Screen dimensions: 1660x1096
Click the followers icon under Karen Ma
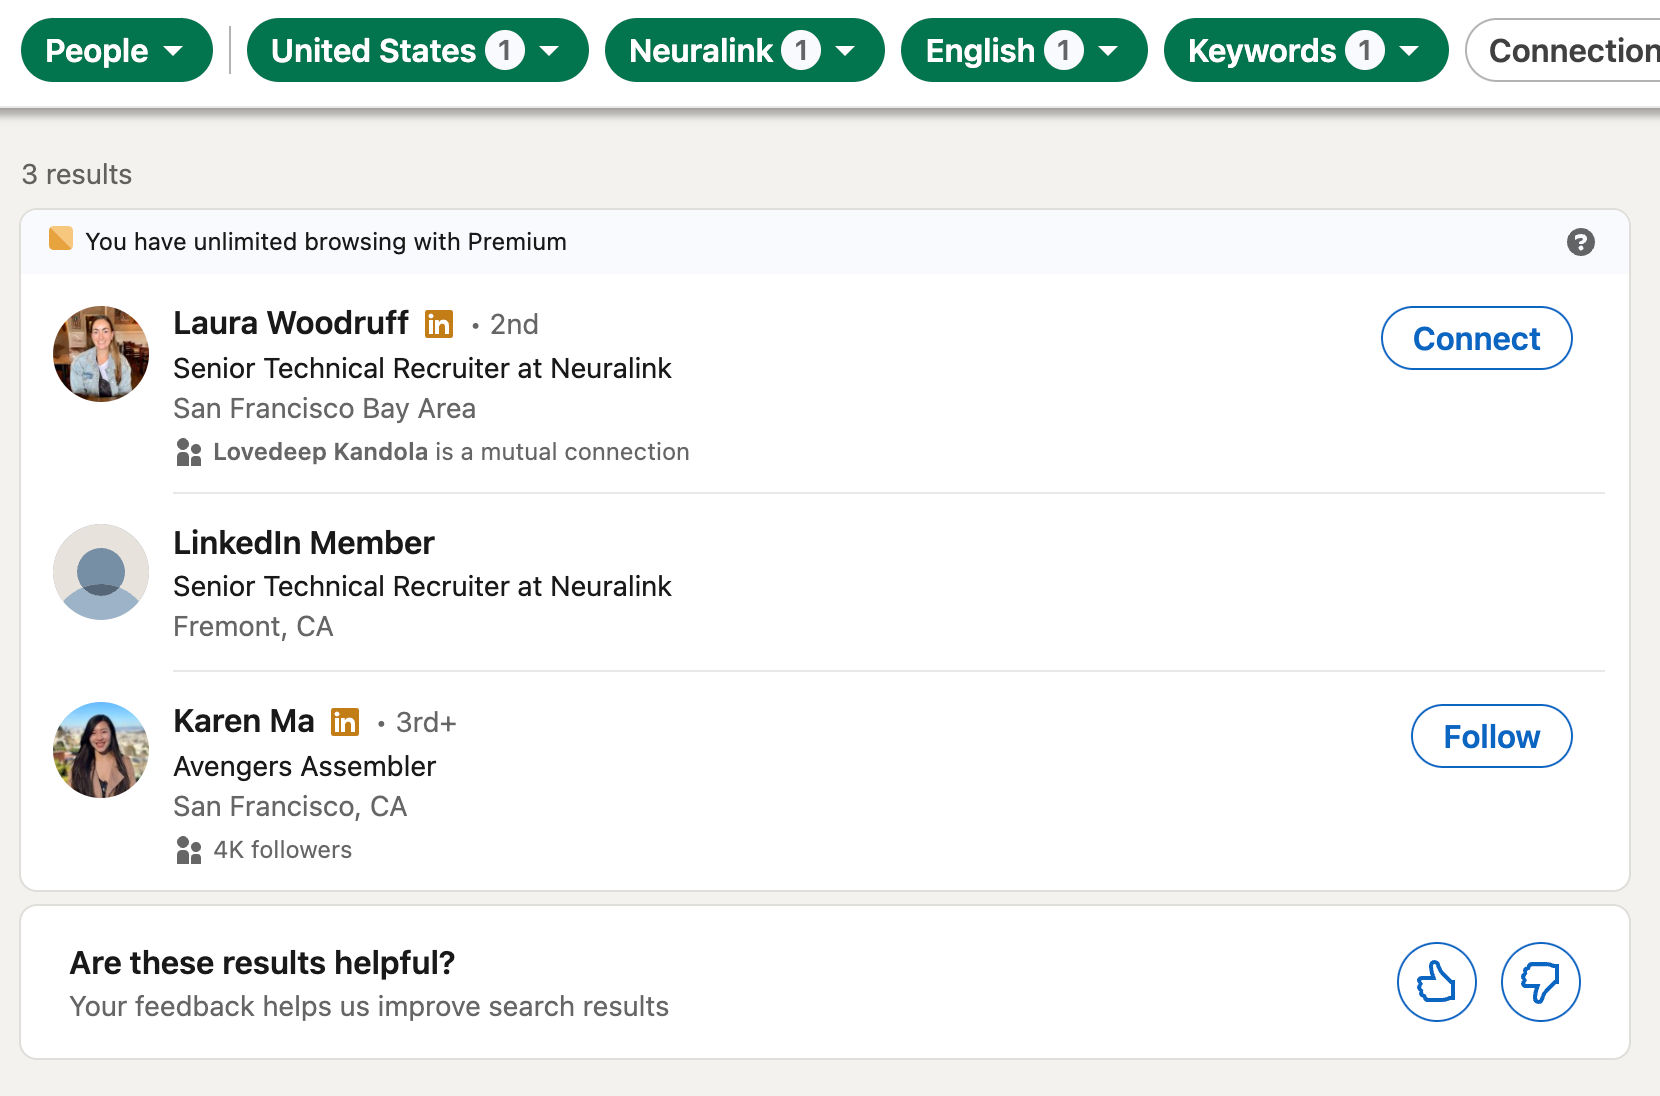pos(188,850)
